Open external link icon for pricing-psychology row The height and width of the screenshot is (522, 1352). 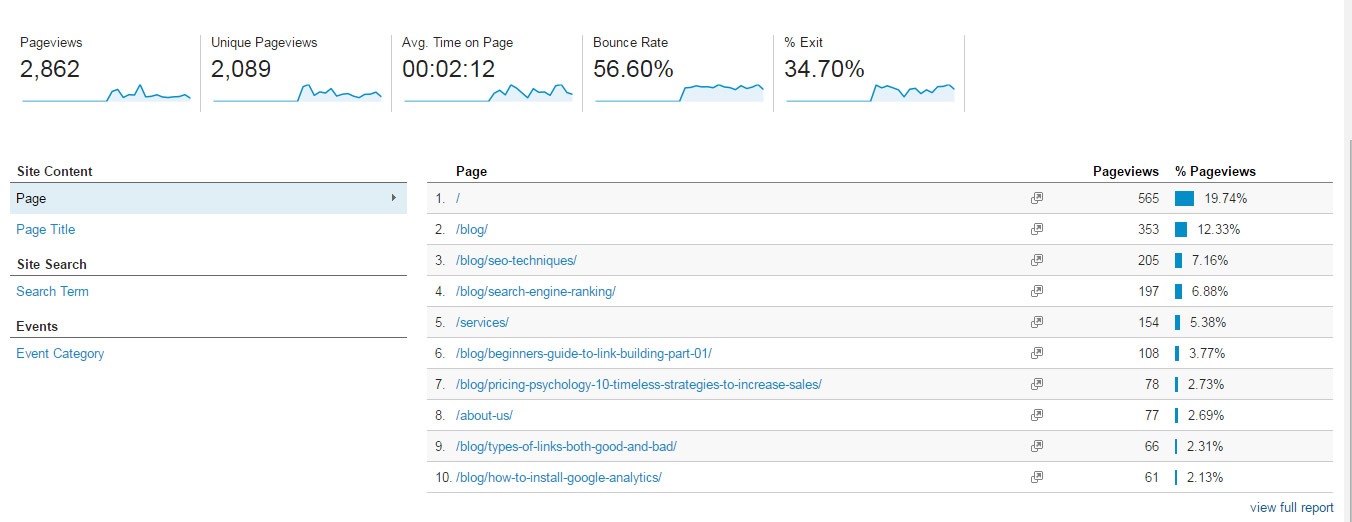1037,384
